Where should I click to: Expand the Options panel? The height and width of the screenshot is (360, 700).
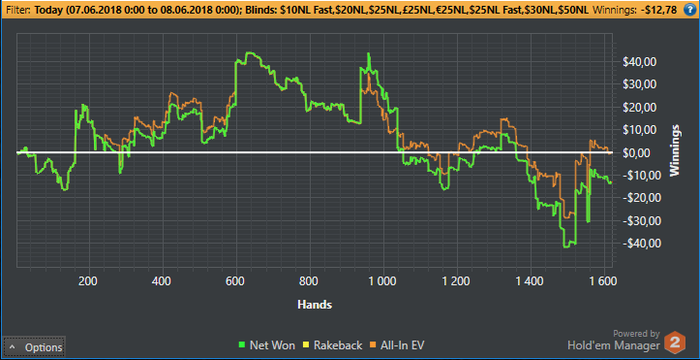pyautogui.click(x=34, y=347)
